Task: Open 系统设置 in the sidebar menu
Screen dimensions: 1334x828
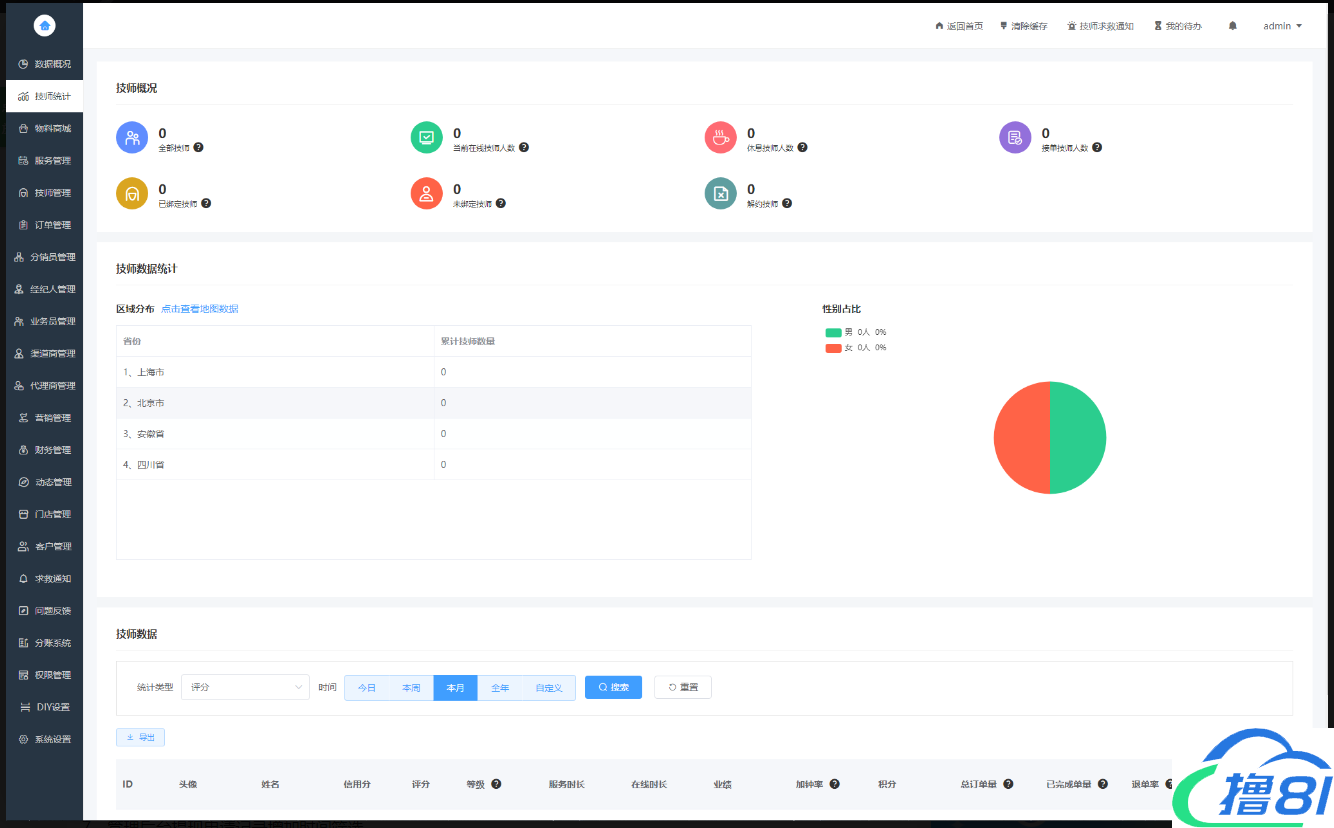Action: [45, 740]
